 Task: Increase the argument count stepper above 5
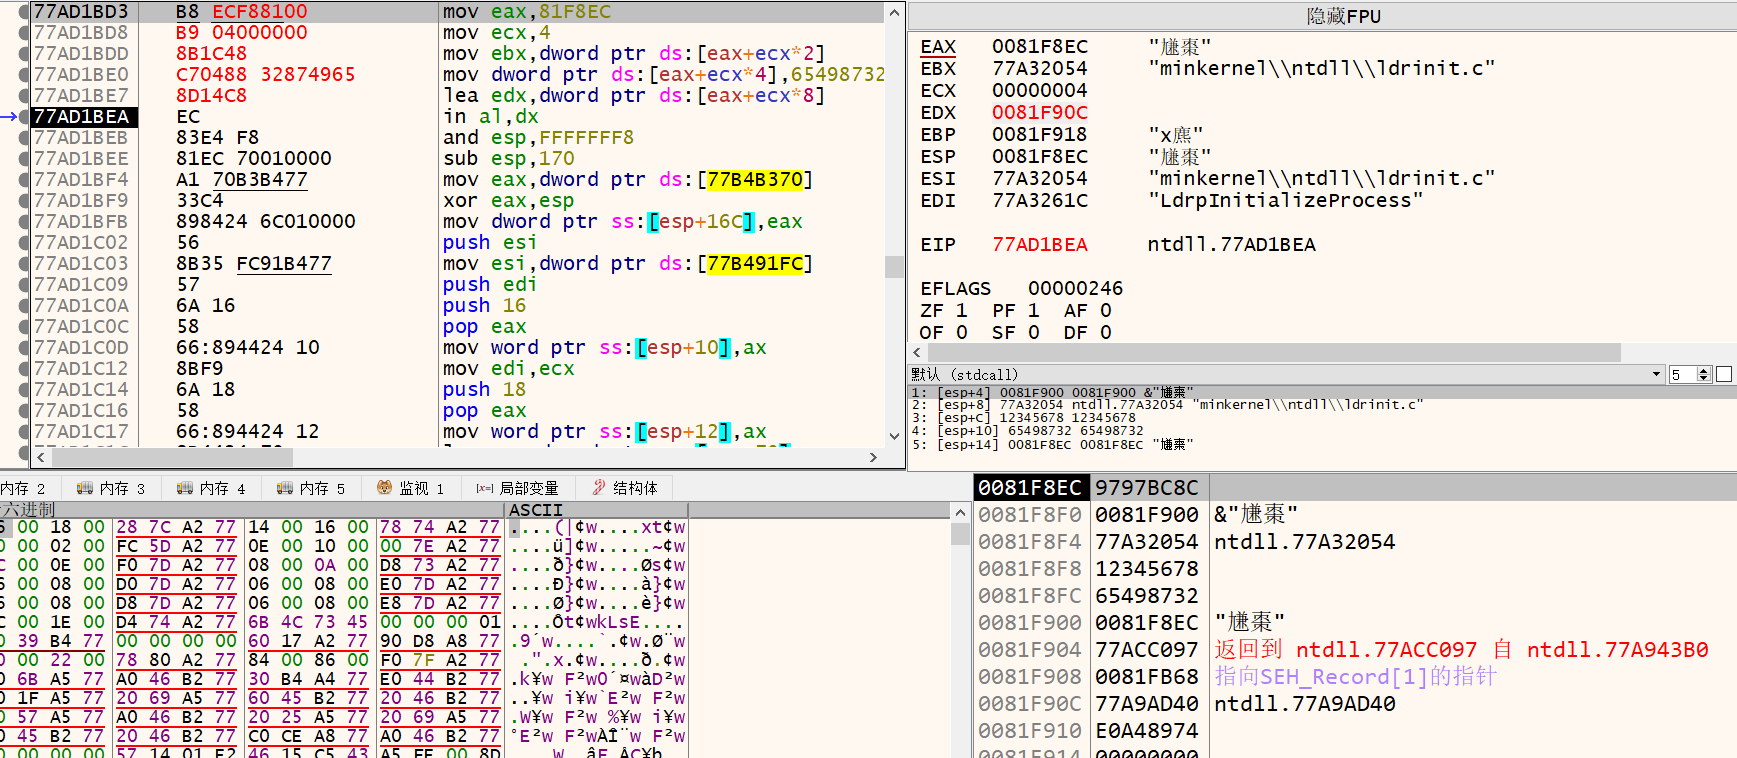click(x=1705, y=370)
